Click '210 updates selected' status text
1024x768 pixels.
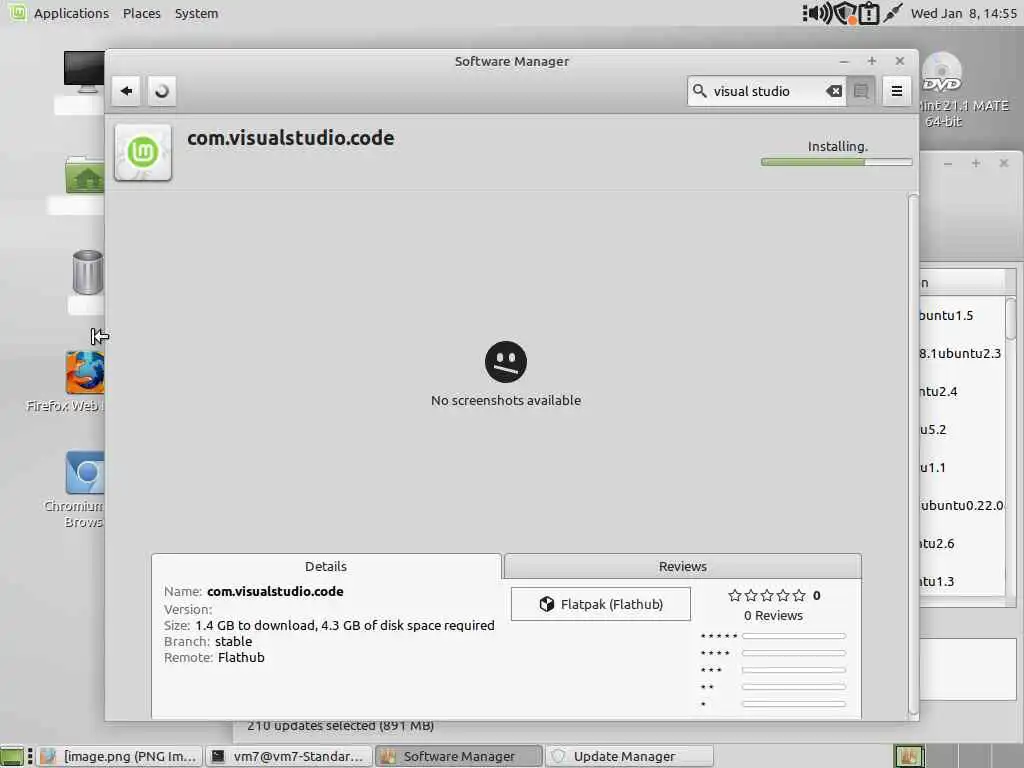340,725
